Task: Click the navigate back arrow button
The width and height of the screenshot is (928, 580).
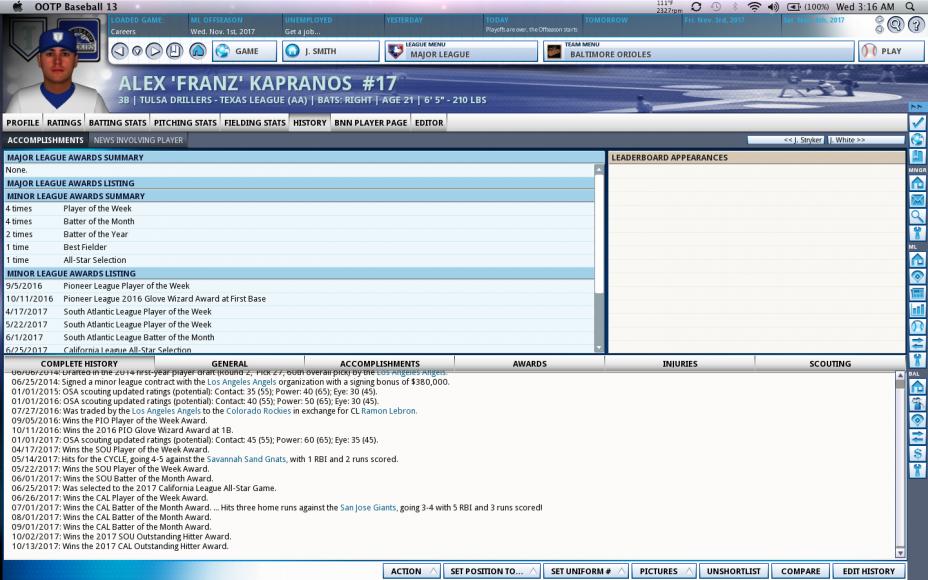Action: [x=120, y=51]
